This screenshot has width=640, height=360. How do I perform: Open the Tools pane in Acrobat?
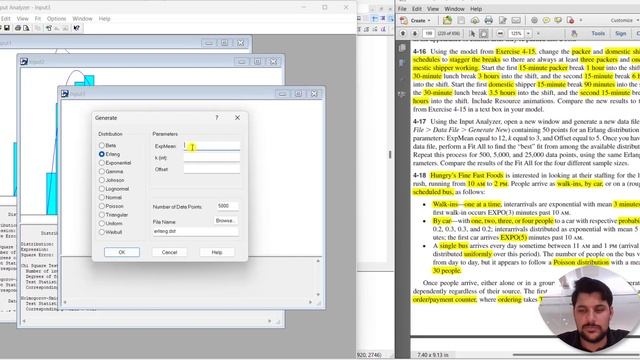tap(598, 33)
